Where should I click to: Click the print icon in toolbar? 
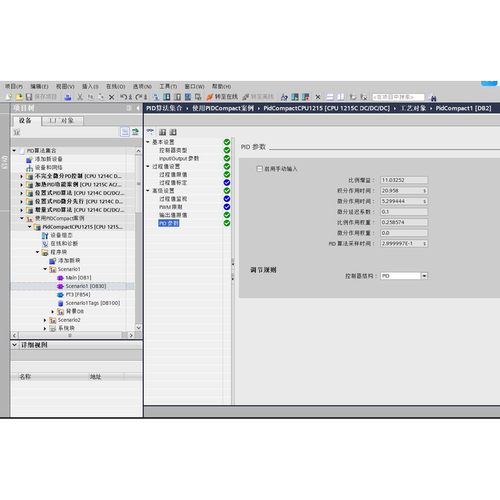point(68,97)
